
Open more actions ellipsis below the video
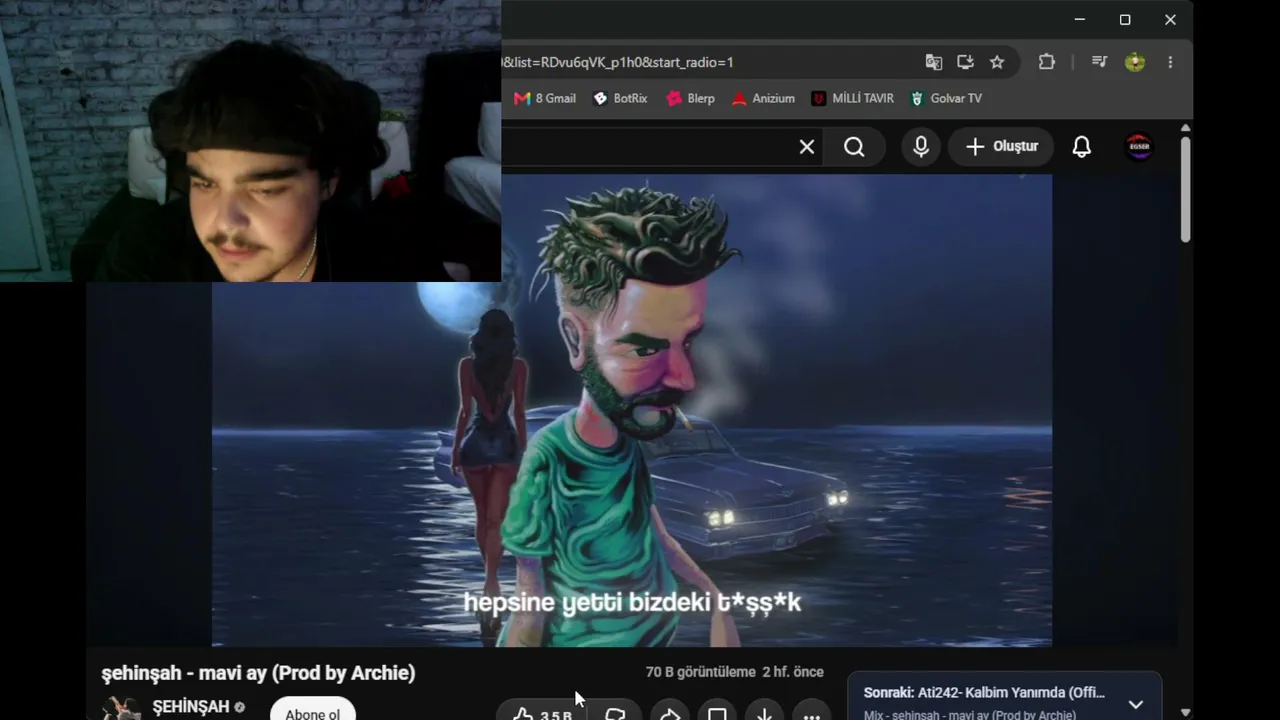click(x=812, y=714)
